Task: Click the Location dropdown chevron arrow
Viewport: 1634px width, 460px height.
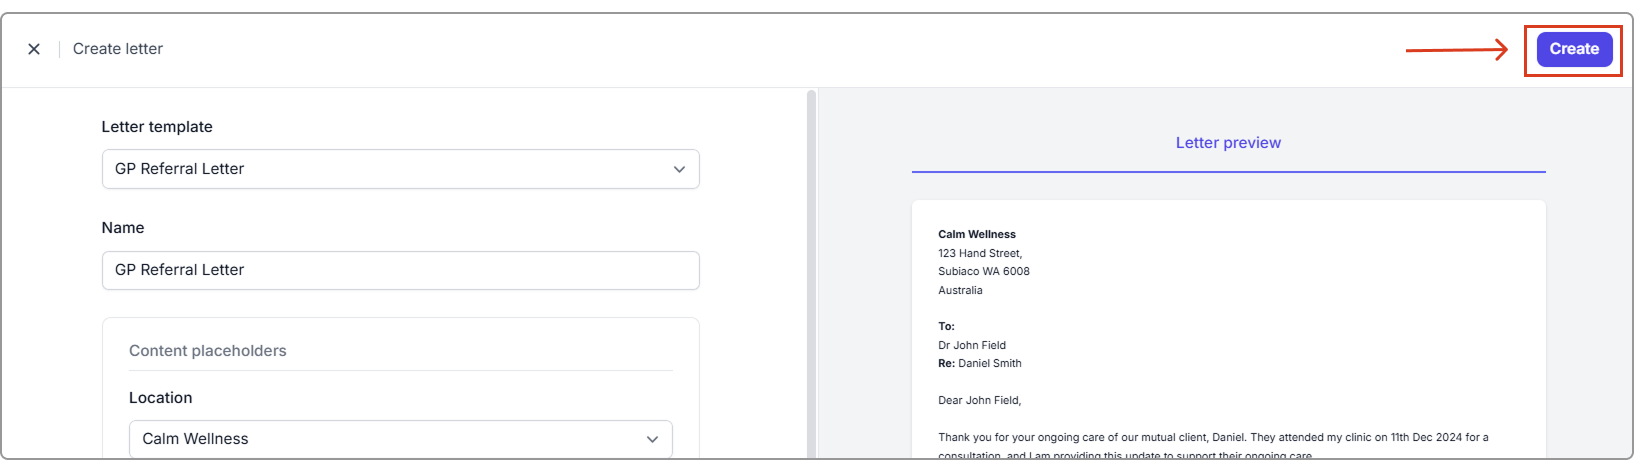Action: pyautogui.click(x=652, y=439)
